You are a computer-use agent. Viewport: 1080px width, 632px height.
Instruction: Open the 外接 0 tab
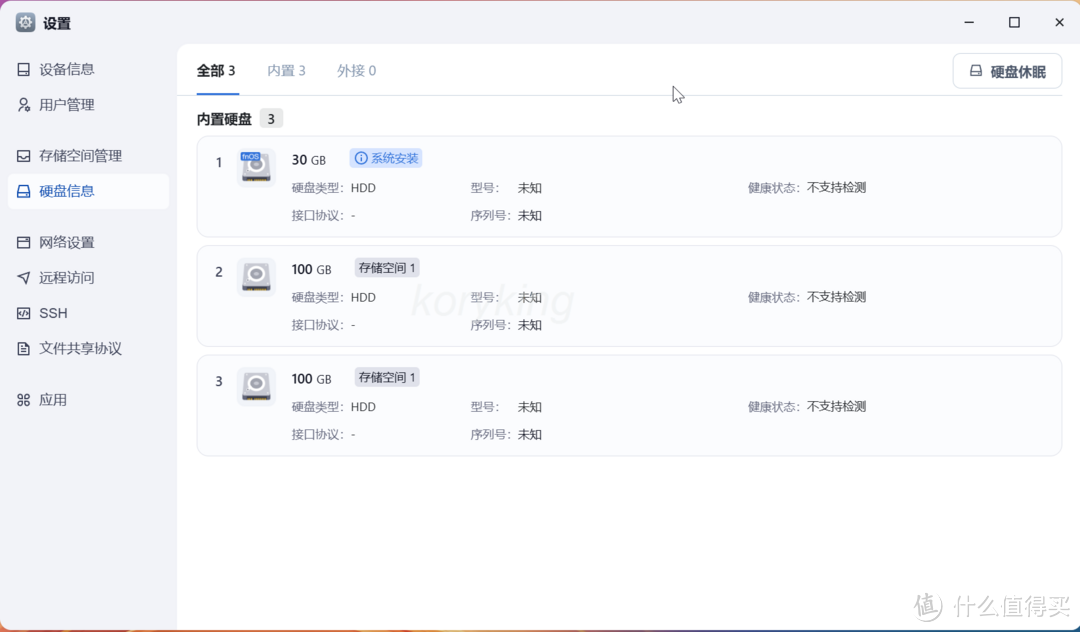[x=356, y=70]
